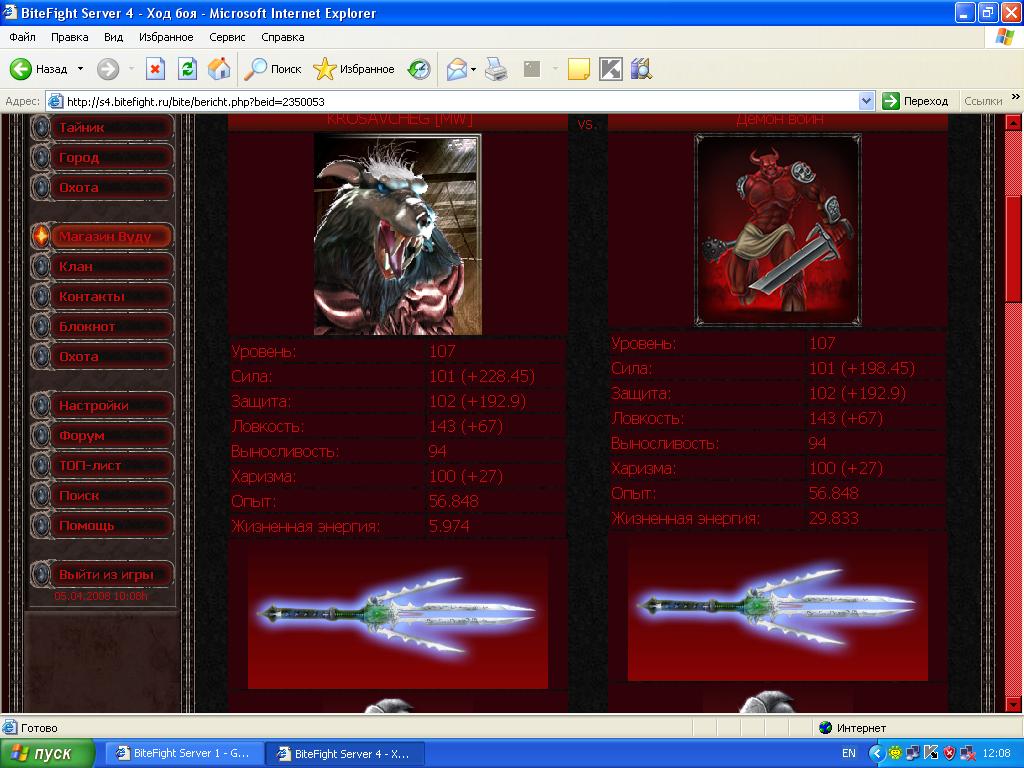The width and height of the screenshot is (1024, 768).
Task: Open the History toolbar icon
Action: click(x=419, y=69)
